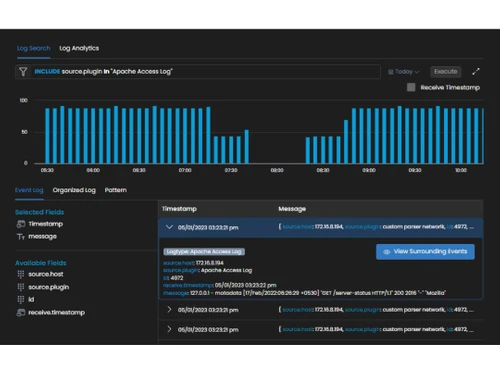Switch to the Log Search tab
Screen dimensions: 500x375
34,48
